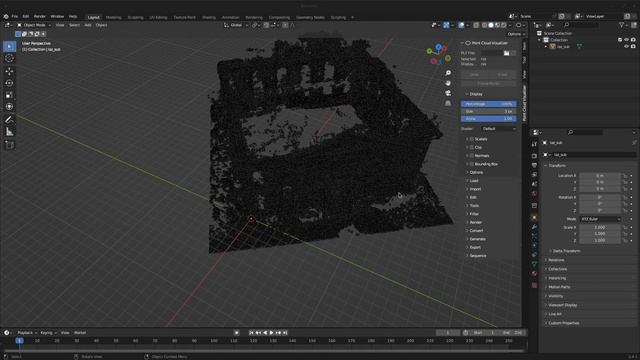Toggle render camera icon for Collection
640x360 pixels.
(633, 40)
